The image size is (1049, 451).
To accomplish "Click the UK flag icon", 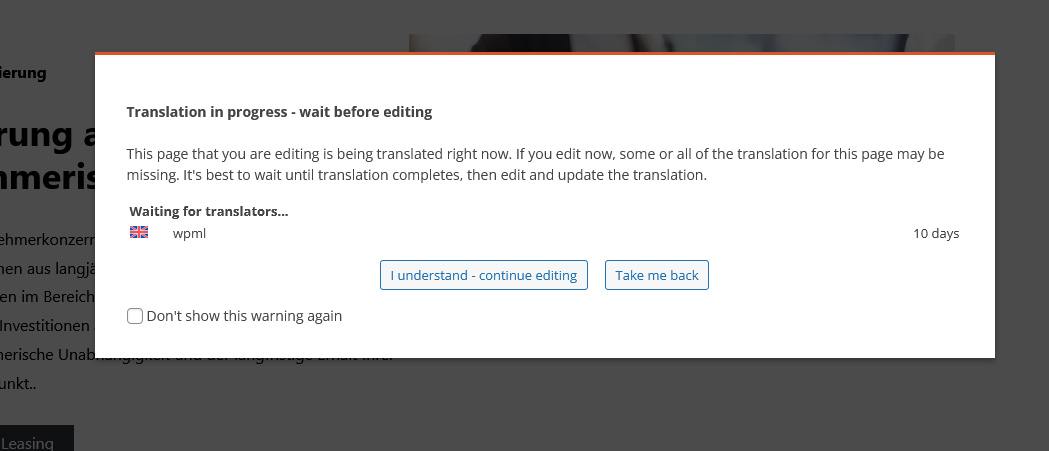I will (x=139, y=233).
